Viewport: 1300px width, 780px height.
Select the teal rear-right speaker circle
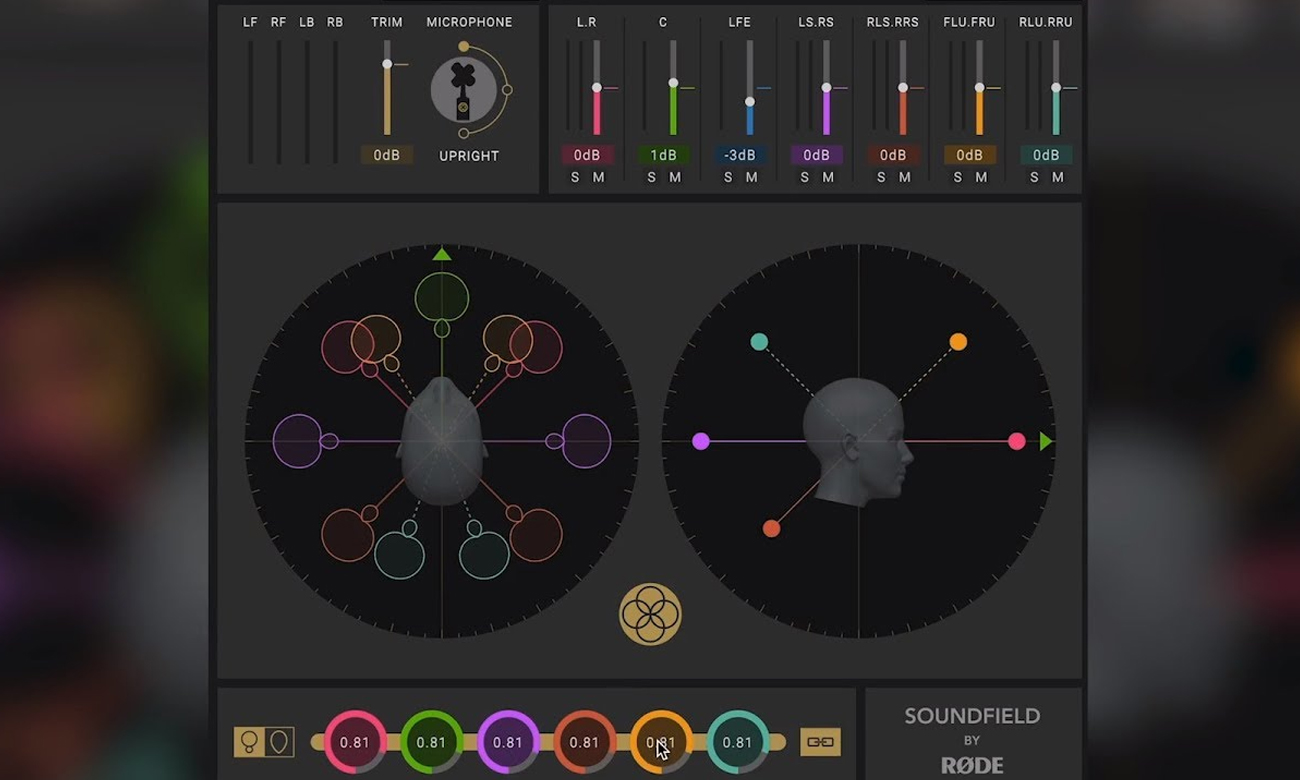click(x=484, y=555)
